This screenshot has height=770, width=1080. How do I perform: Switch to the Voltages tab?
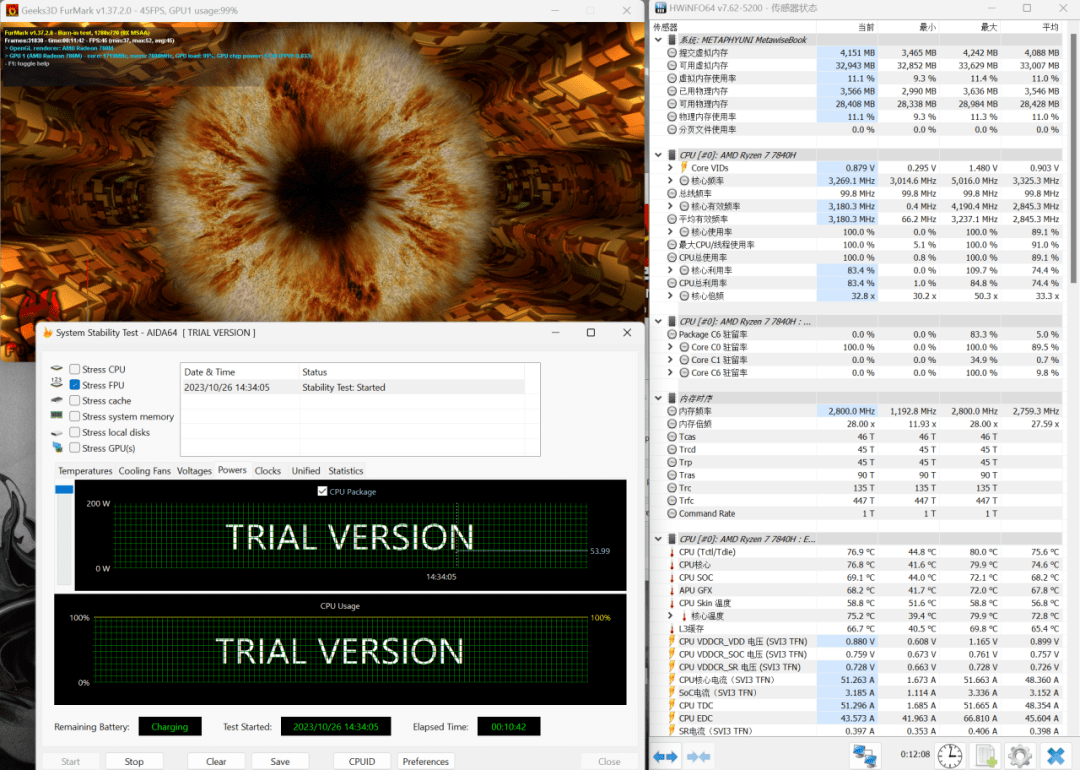(x=194, y=471)
